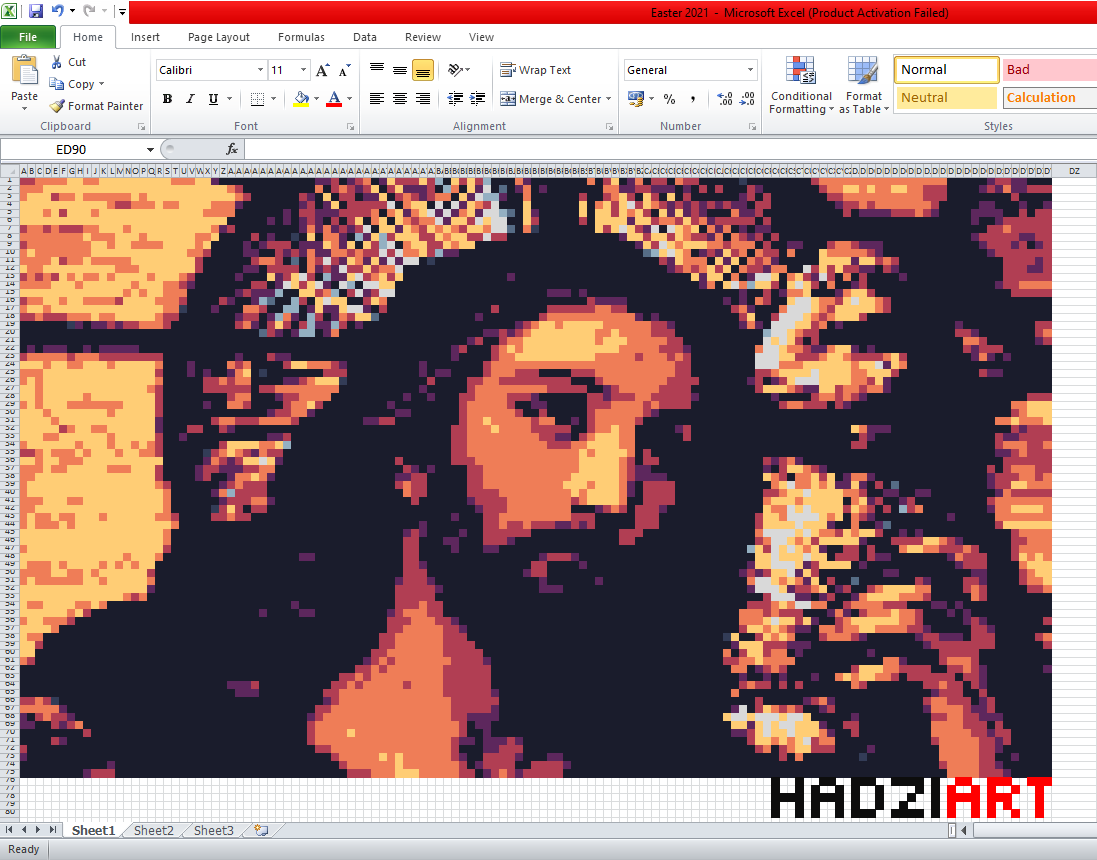
Task: Open the Name Box dropdown arrow
Action: pyautogui.click(x=150, y=149)
